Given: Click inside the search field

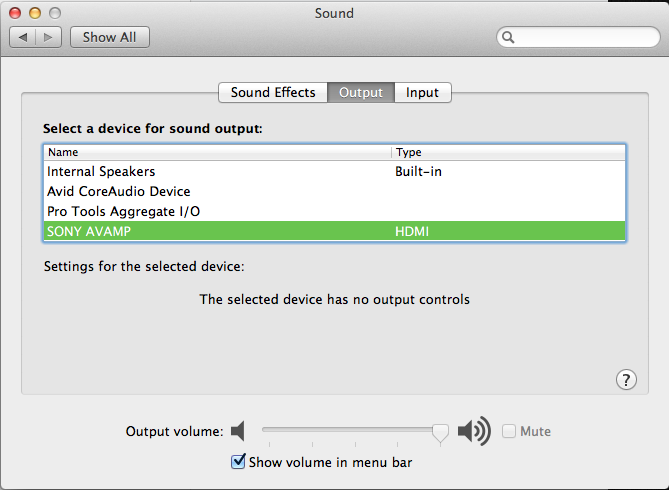Looking at the screenshot, I should point(580,37).
